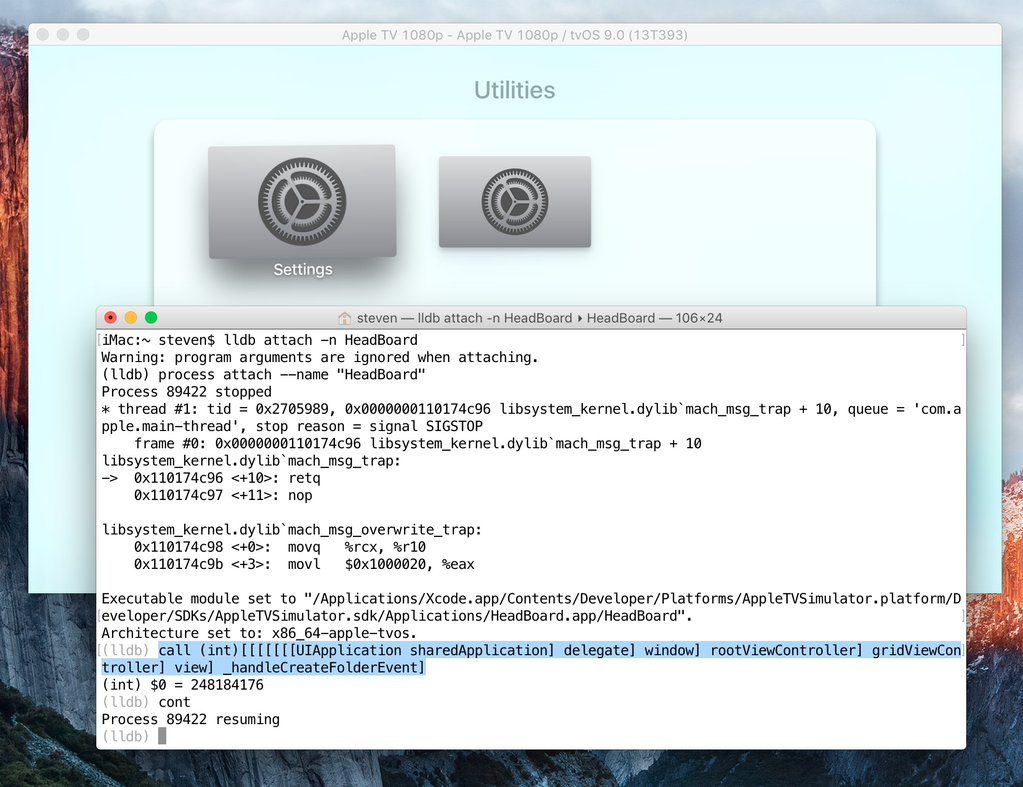Screen dimensions: 1023x787
Task: Click the 'mach_msg_overwrite_trap:' label line
Action: tap(292, 530)
